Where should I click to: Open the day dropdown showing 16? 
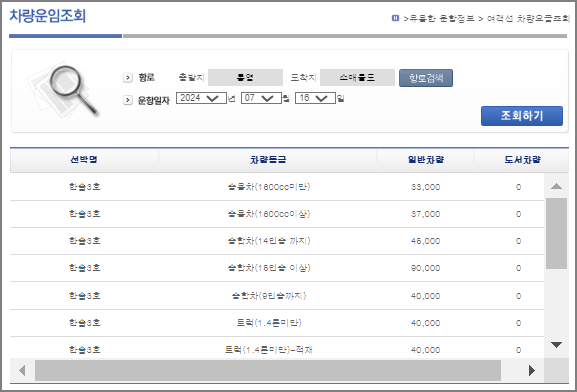(315, 98)
